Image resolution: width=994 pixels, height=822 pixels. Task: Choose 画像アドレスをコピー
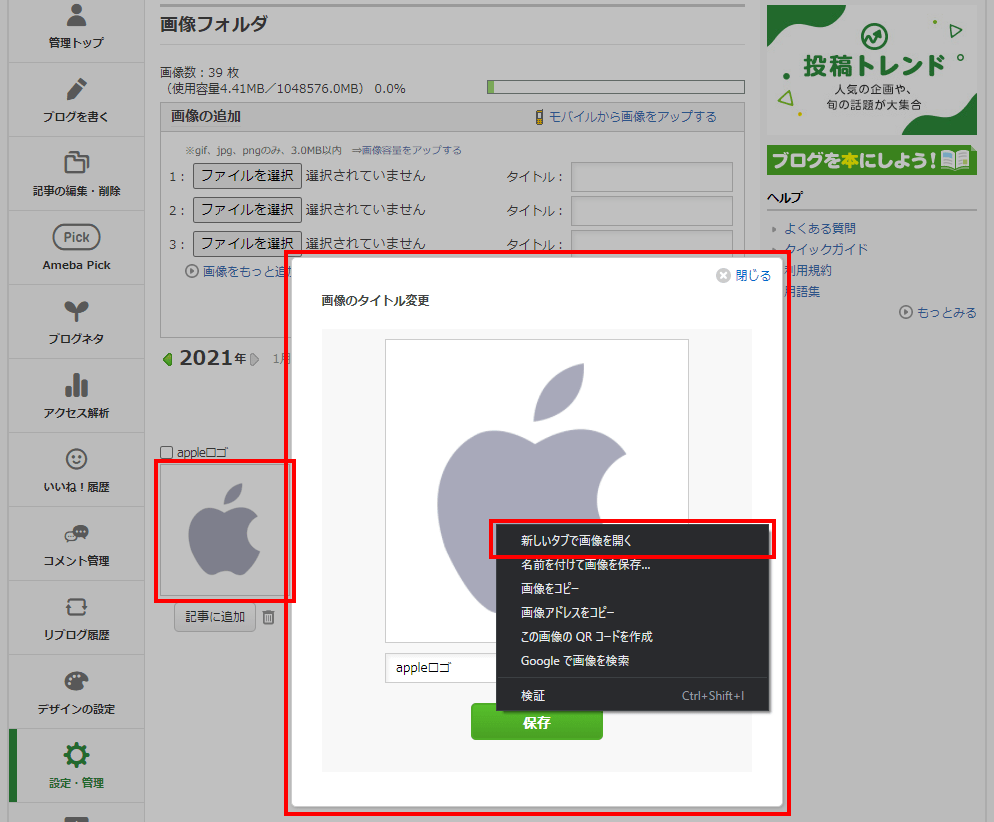631,613
